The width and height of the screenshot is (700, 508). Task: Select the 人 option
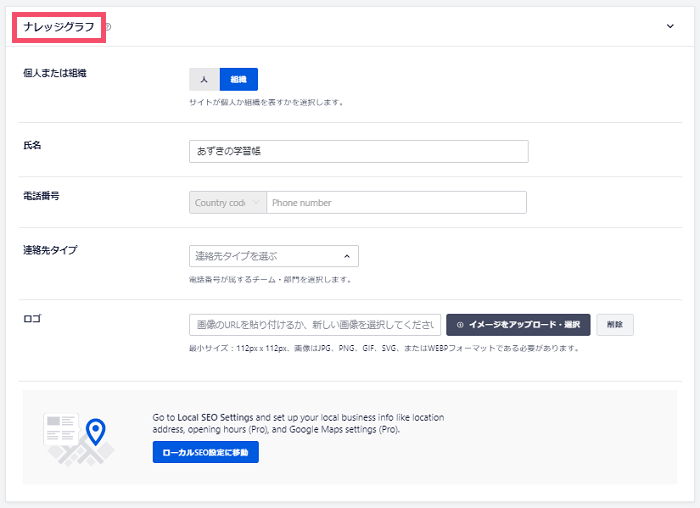click(x=204, y=79)
